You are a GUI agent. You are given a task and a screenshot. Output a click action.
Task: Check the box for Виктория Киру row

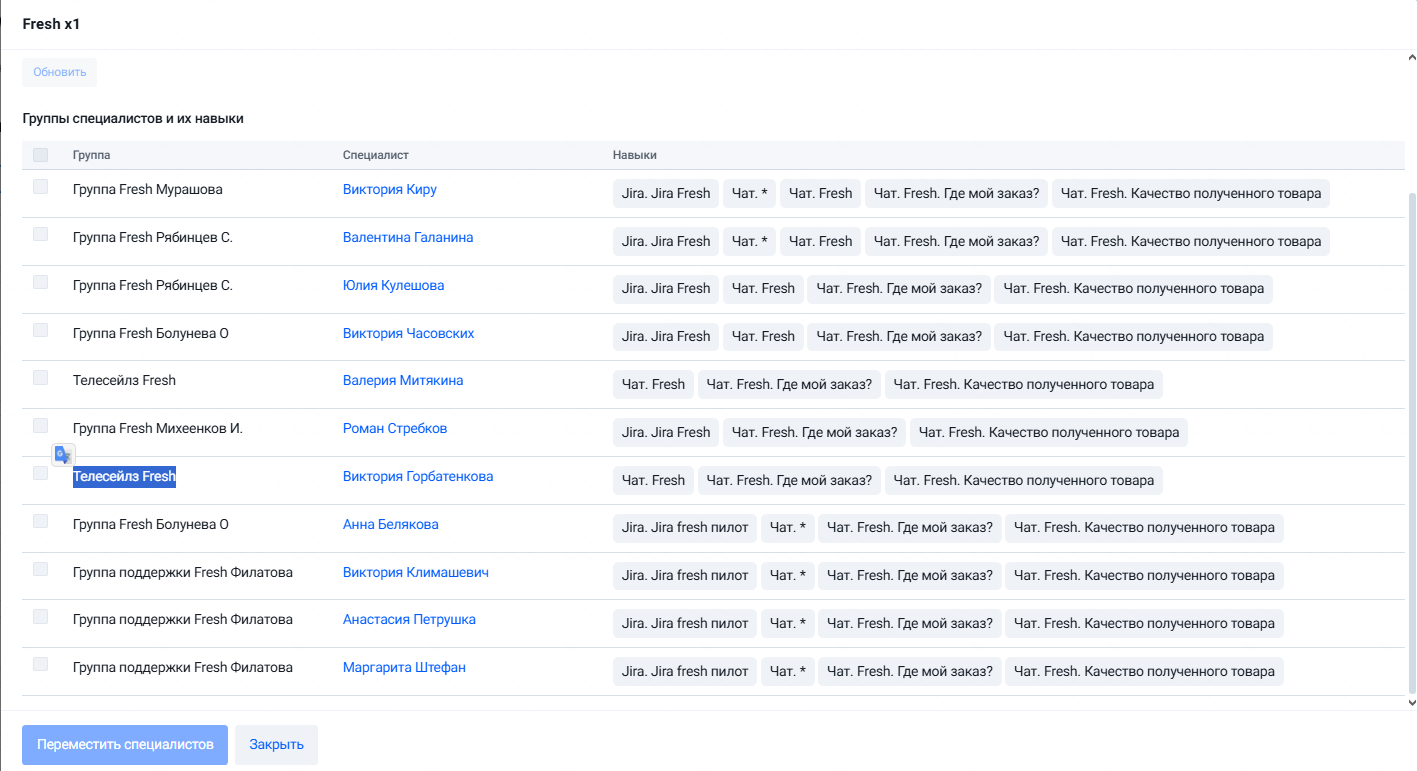40,186
